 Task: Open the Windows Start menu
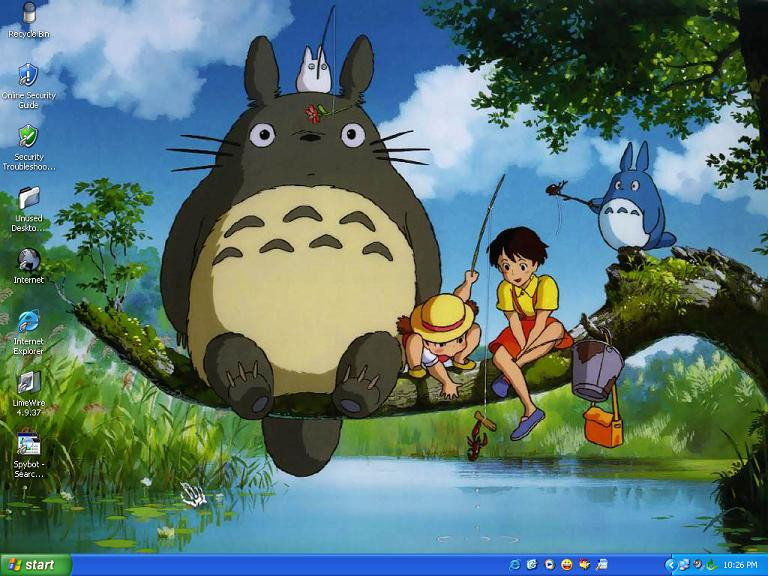(x=36, y=565)
